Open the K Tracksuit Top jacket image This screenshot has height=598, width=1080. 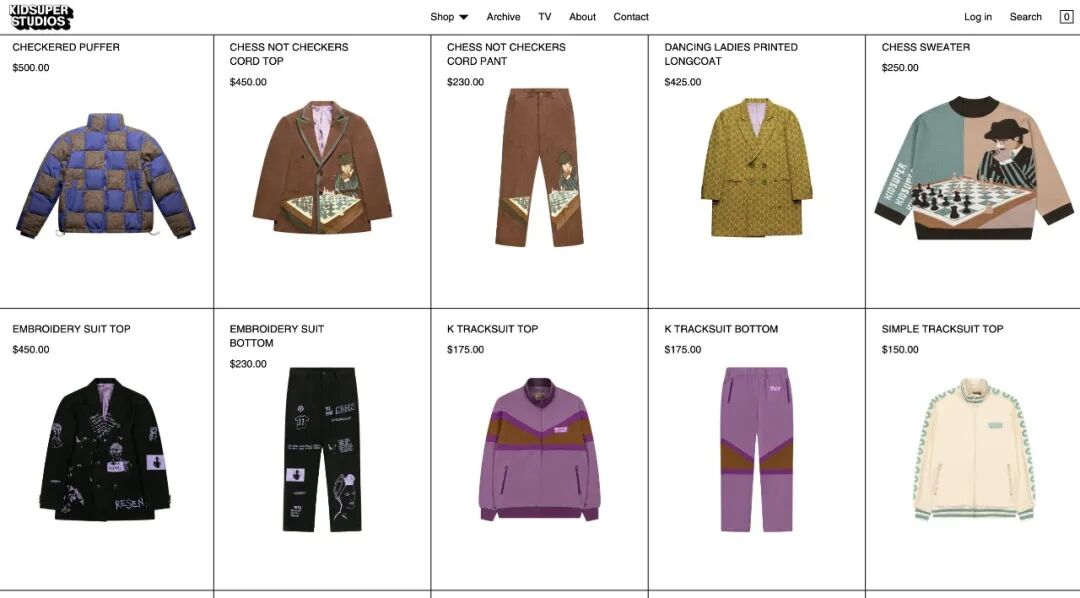(539, 449)
